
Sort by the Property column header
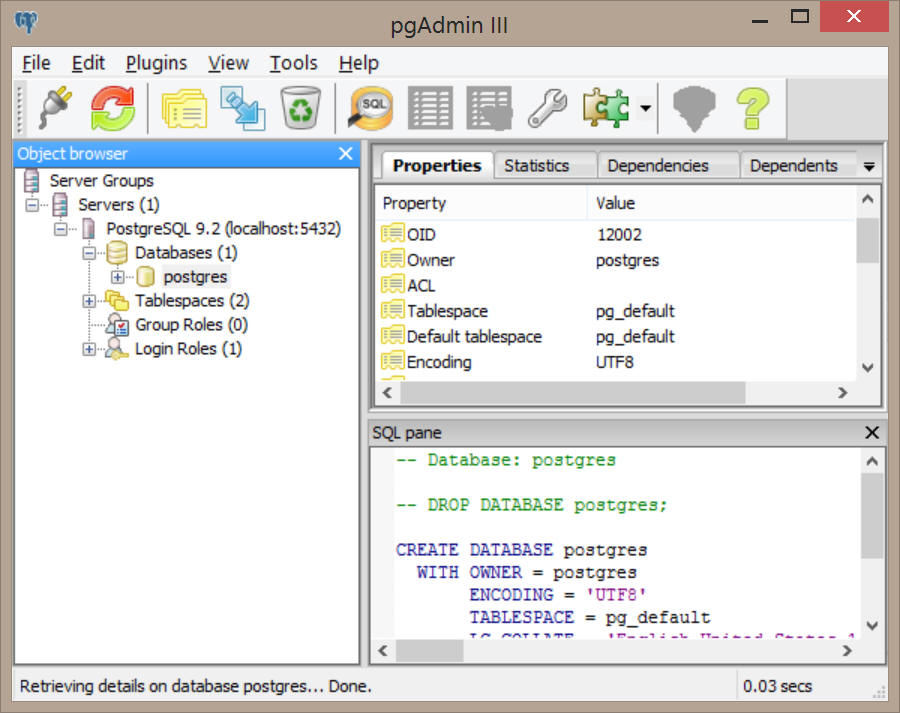click(x=480, y=203)
